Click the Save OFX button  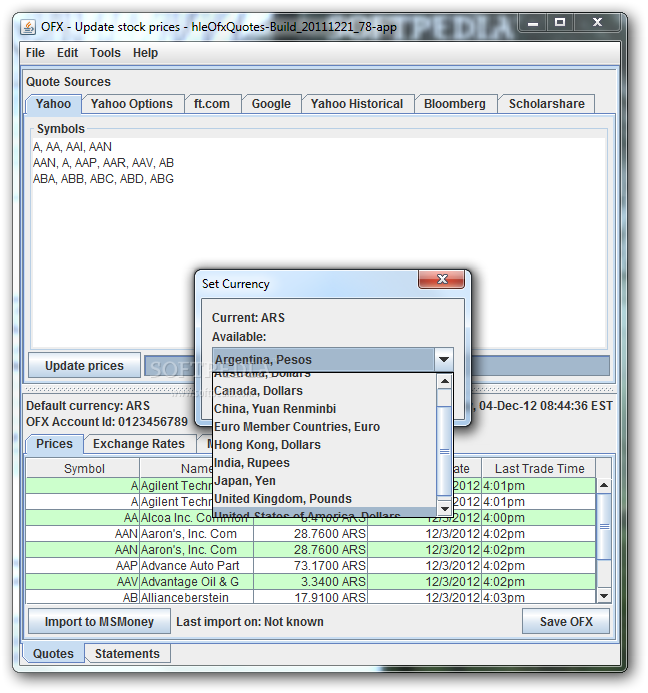(x=566, y=621)
